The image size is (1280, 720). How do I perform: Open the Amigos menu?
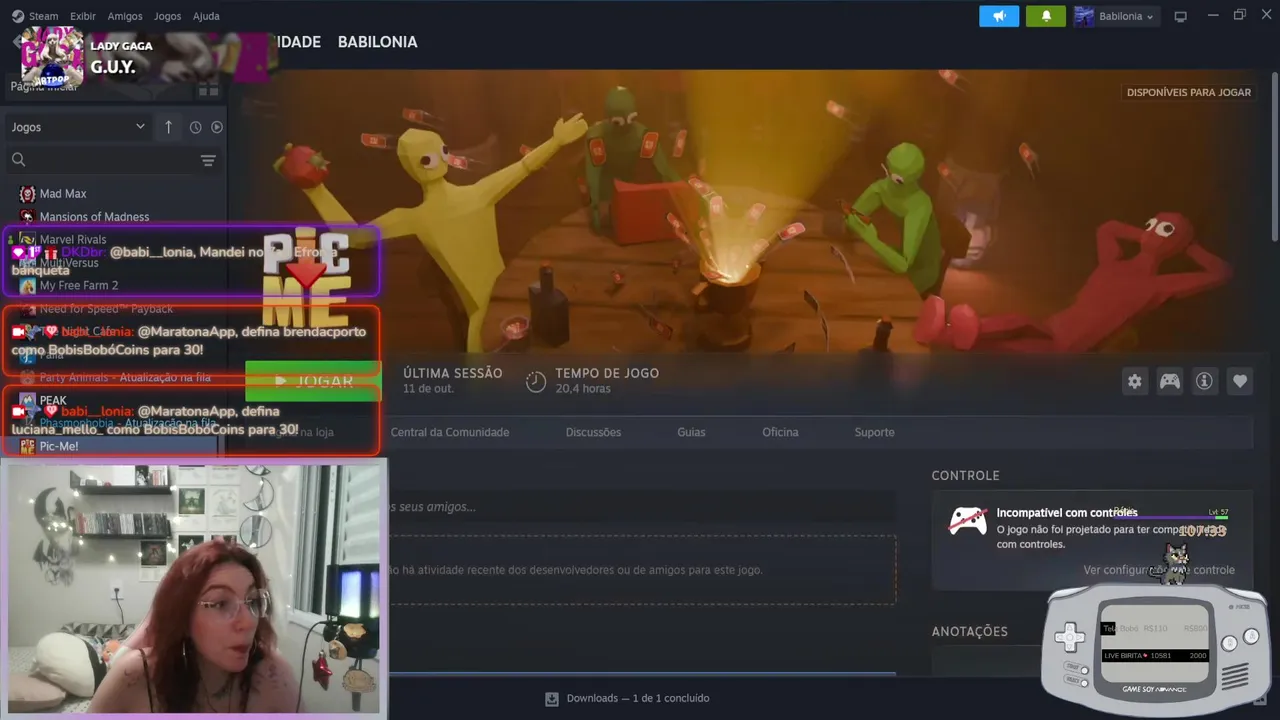[125, 16]
